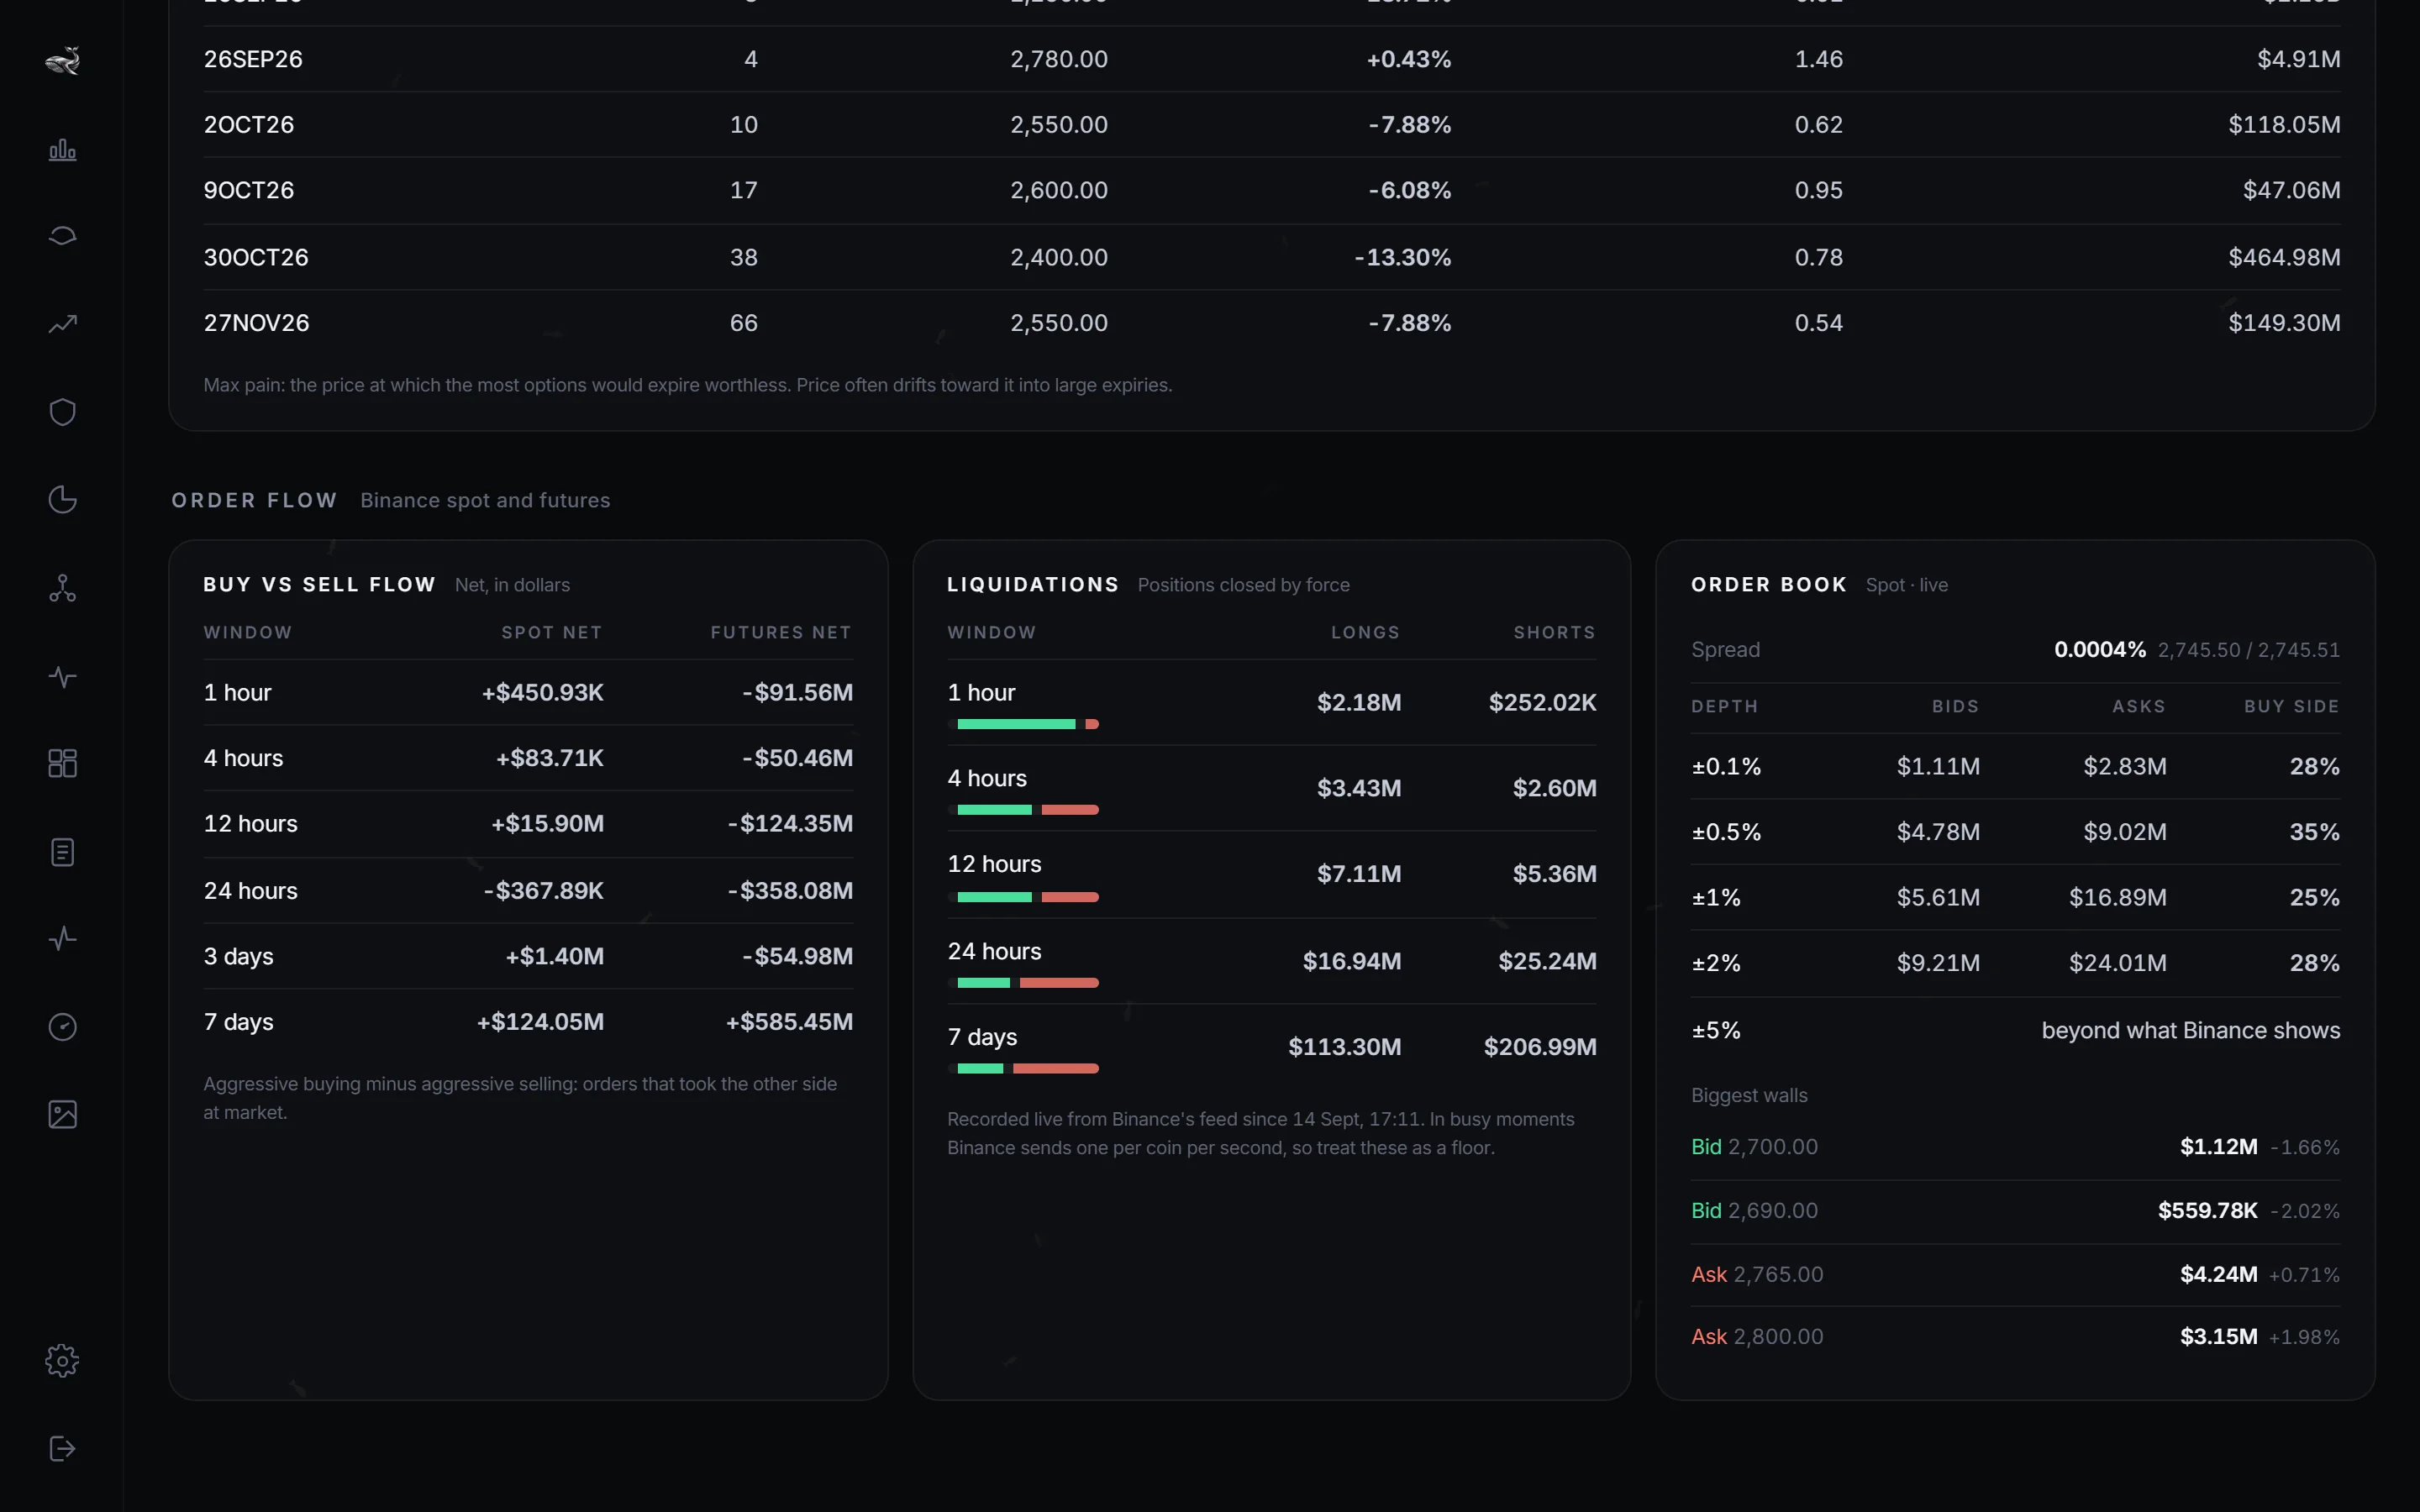Screen dimensions: 2420x1512
Task: Click the $9.02M asks value at ±0.5%
Action: point(2125,832)
